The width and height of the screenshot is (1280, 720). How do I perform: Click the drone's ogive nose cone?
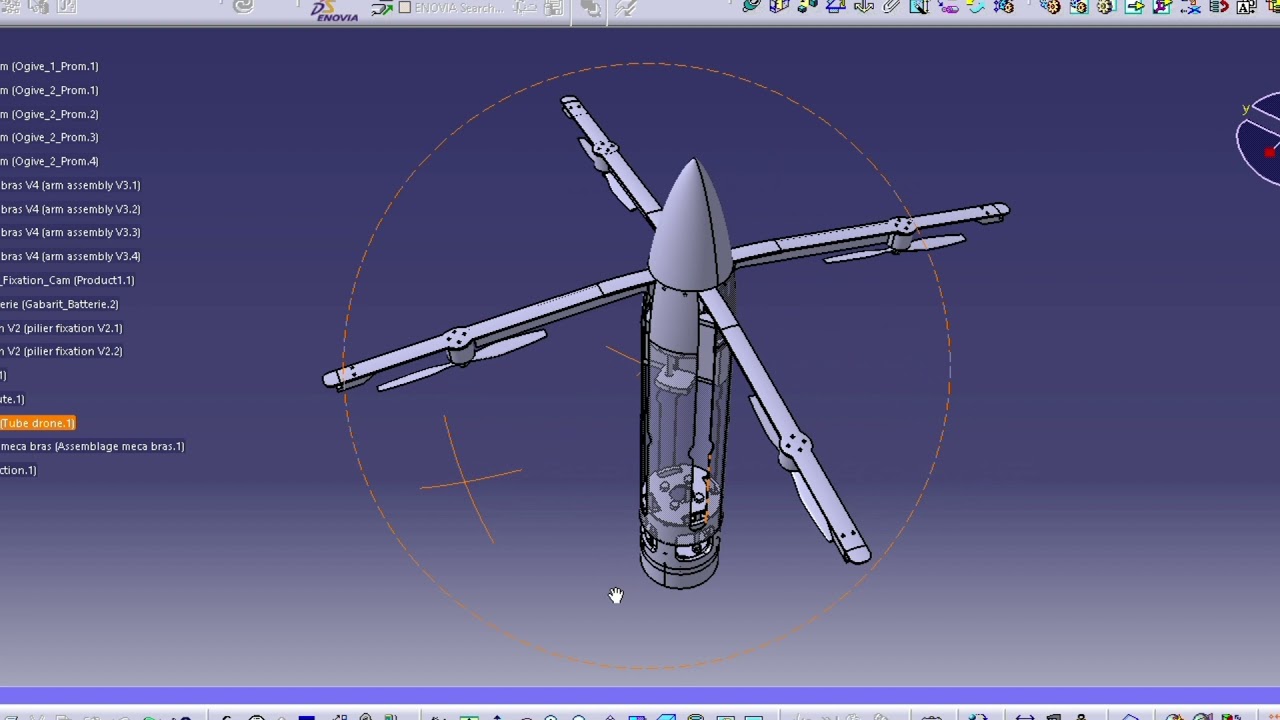(x=690, y=225)
